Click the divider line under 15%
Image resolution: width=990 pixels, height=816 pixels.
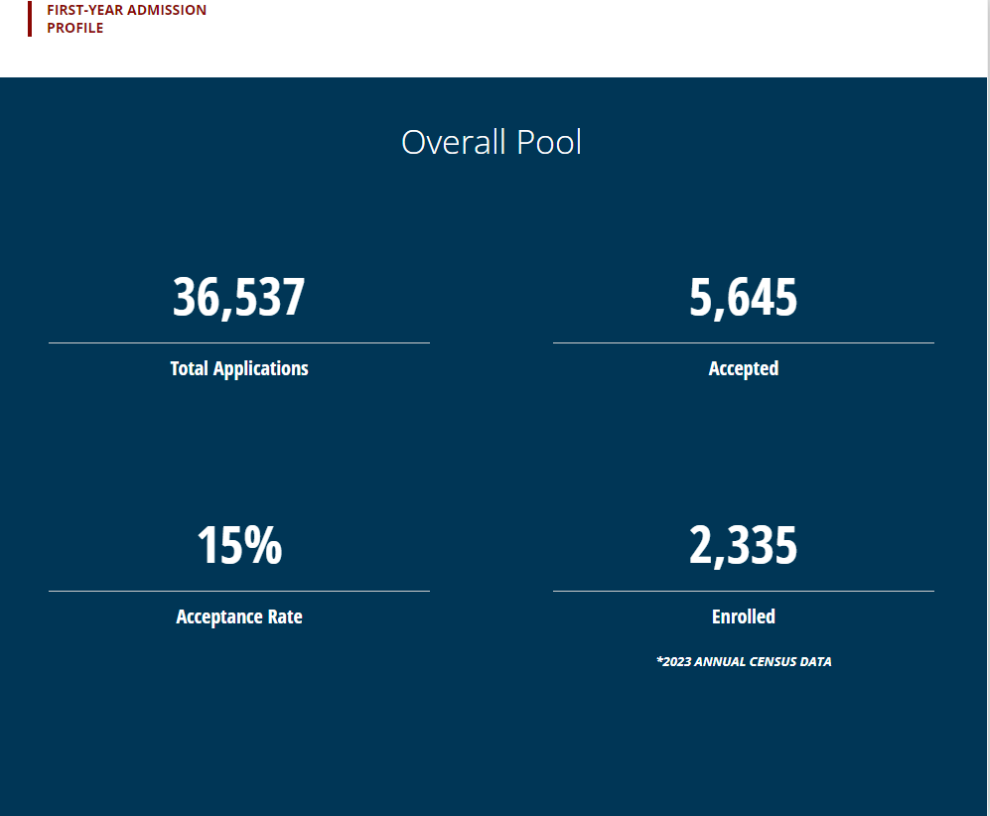pyautogui.click(x=239, y=591)
